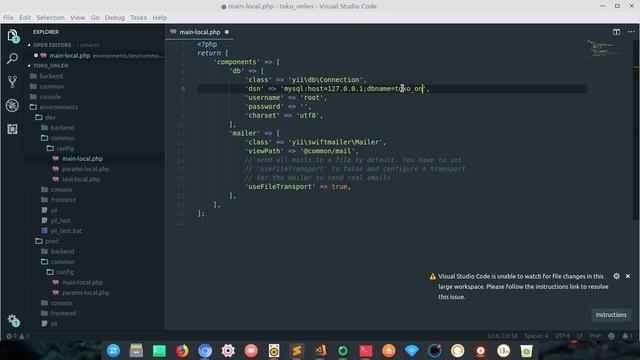Open the File menu
This screenshot has width=640, height=360.
8,18
